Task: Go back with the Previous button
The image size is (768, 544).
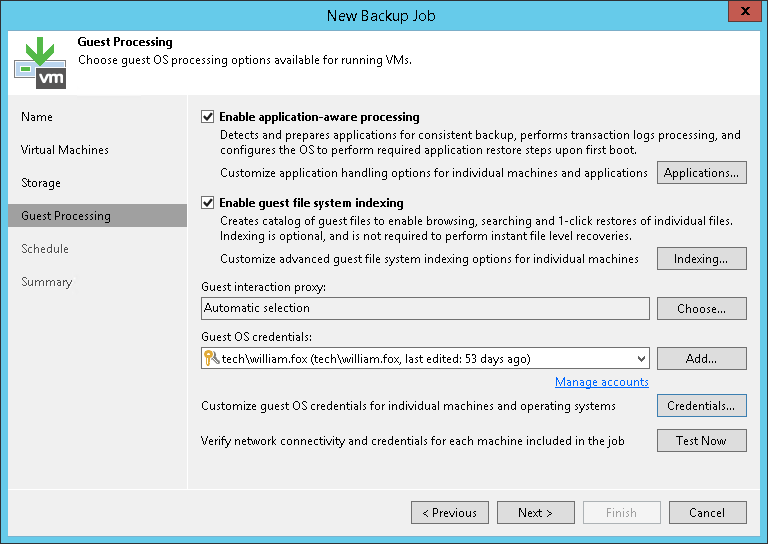Action: click(450, 513)
